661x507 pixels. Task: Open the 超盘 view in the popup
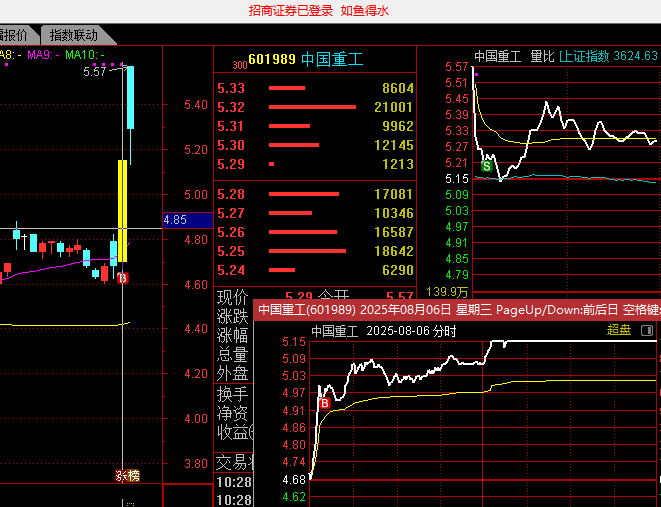click(x=619, y=330)
